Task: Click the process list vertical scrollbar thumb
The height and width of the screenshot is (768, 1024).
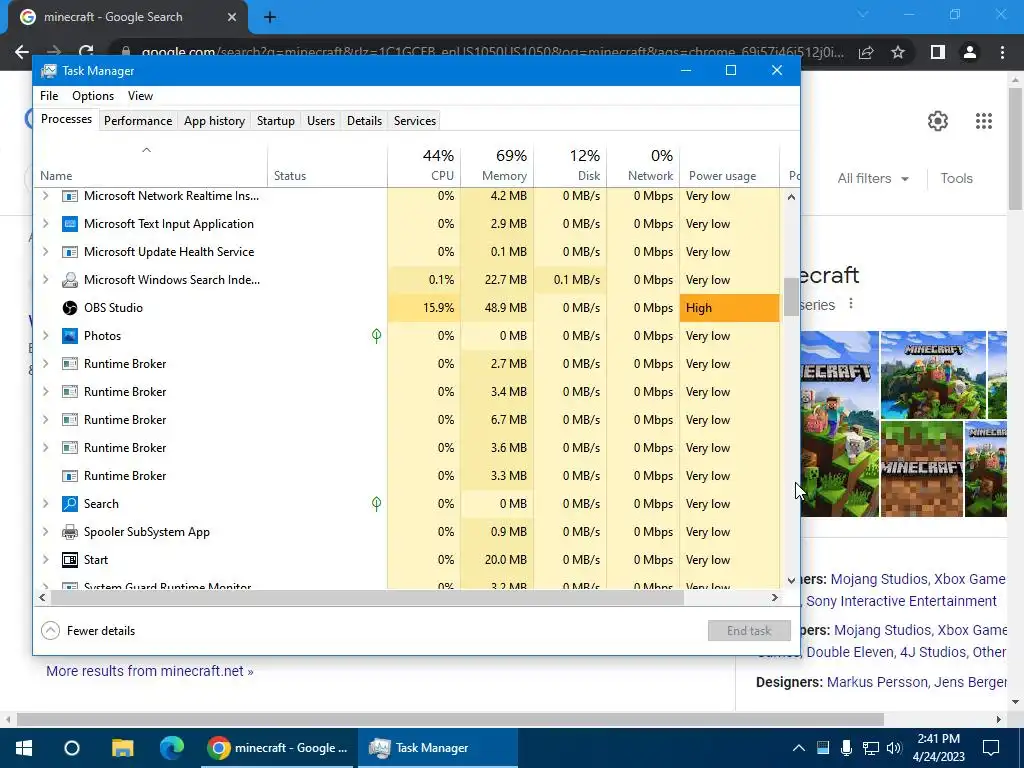Action: tap(791, 297)
